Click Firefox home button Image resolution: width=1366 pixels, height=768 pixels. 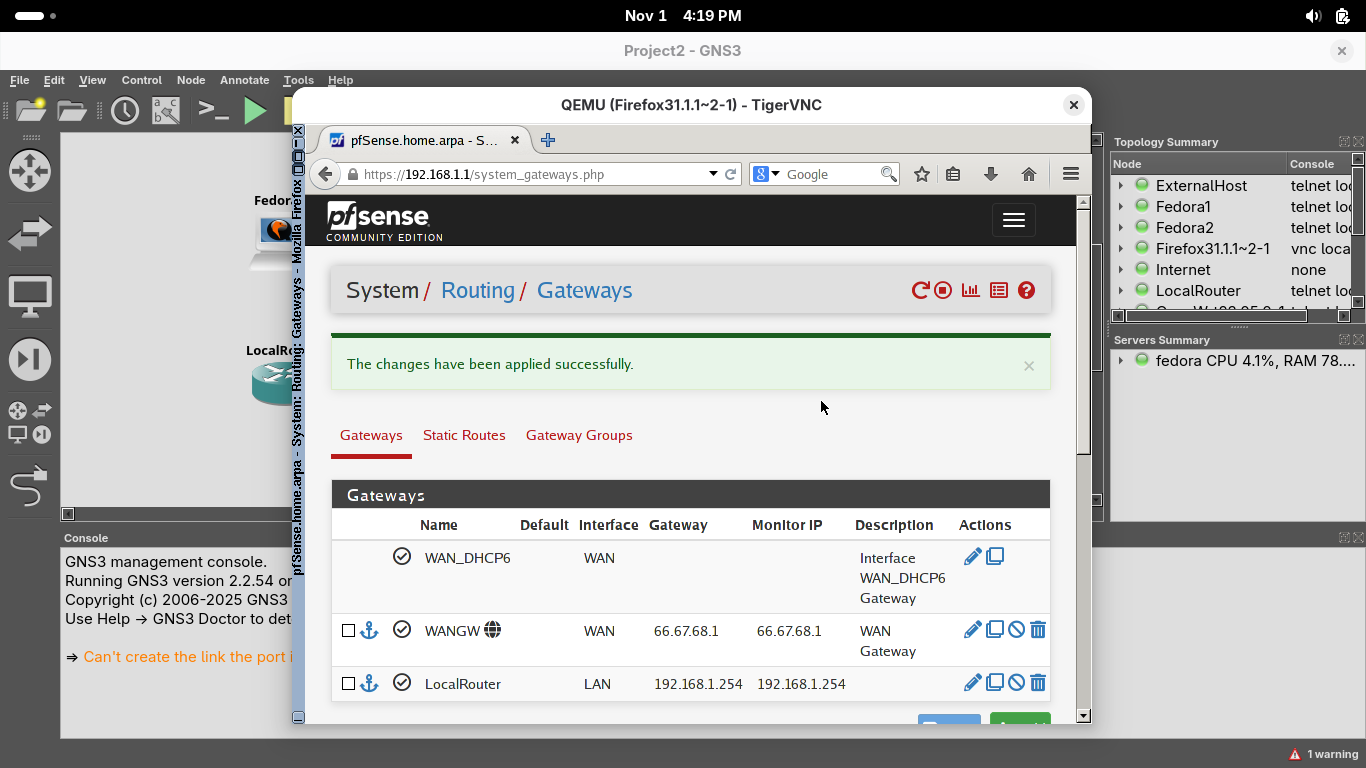[1028, 174]
